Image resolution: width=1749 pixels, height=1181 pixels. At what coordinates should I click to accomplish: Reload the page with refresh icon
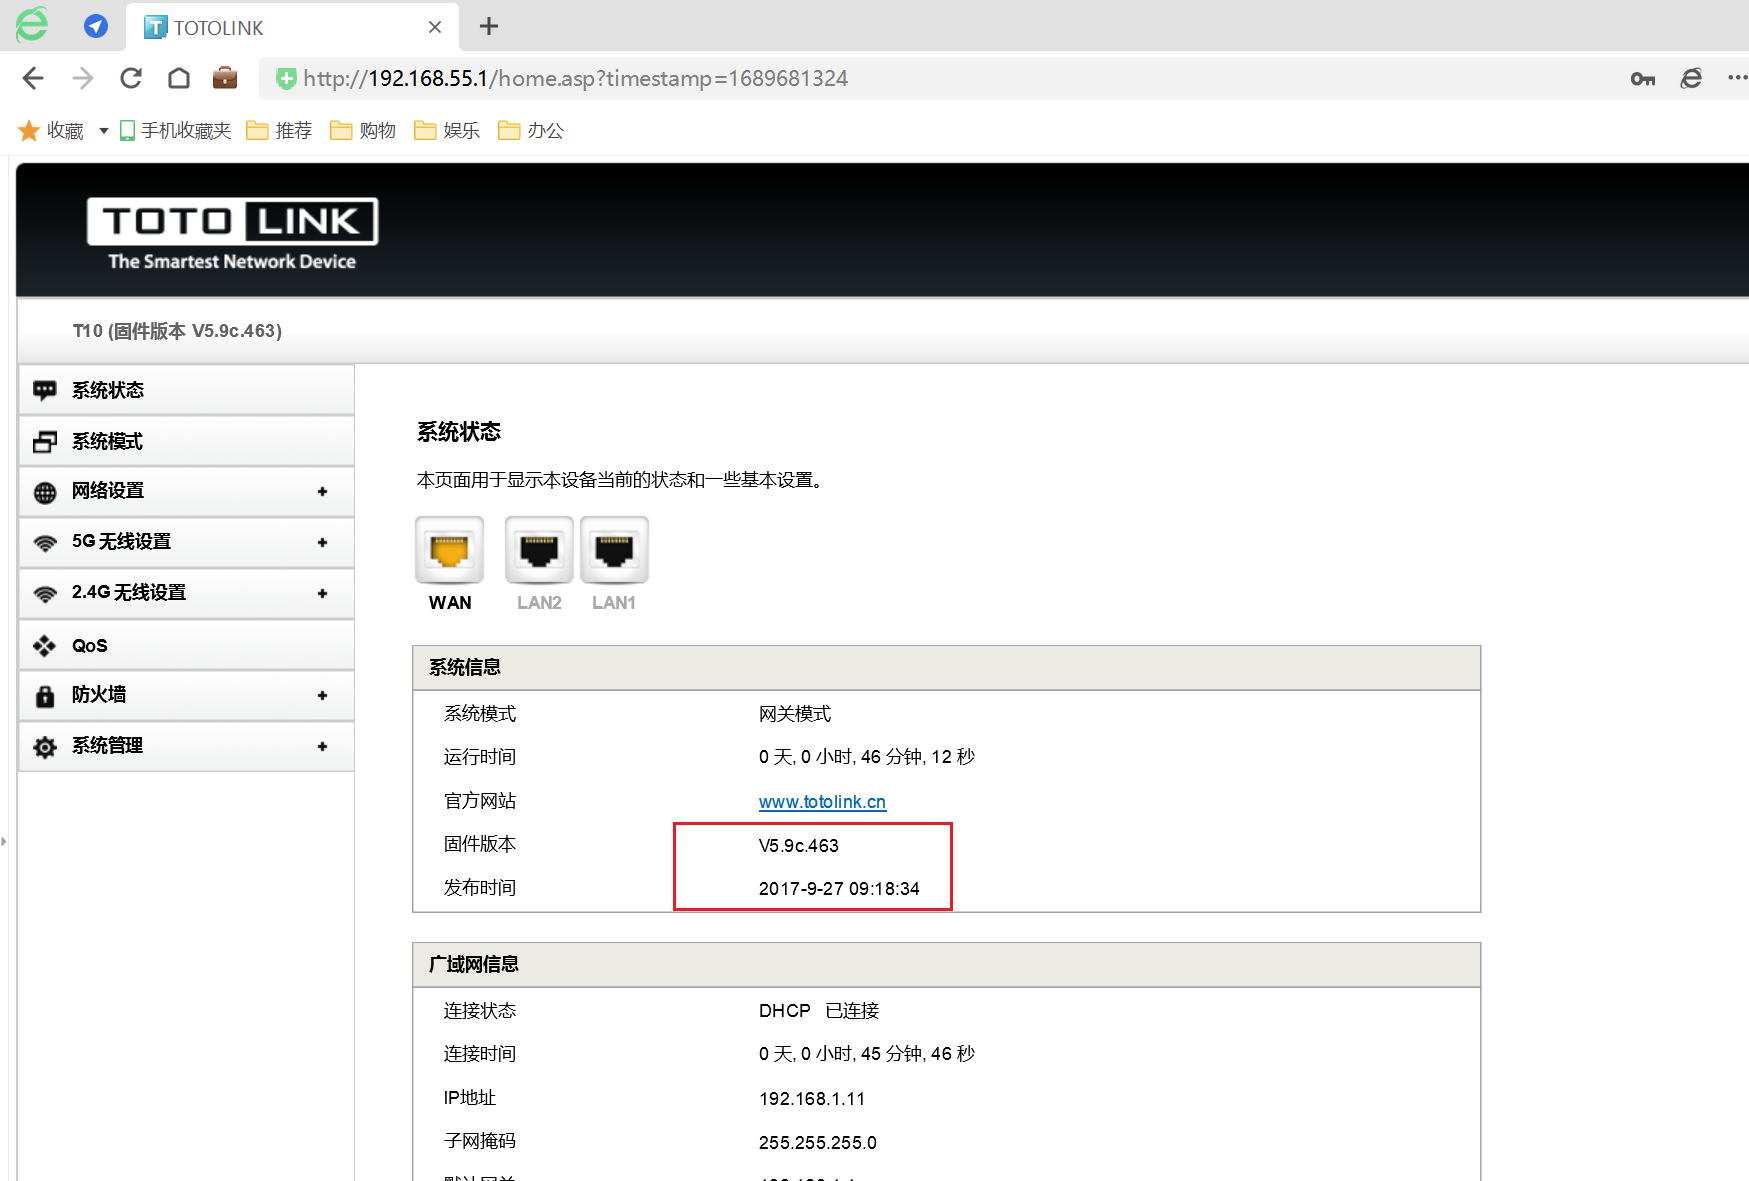click(x=131, y=78)
